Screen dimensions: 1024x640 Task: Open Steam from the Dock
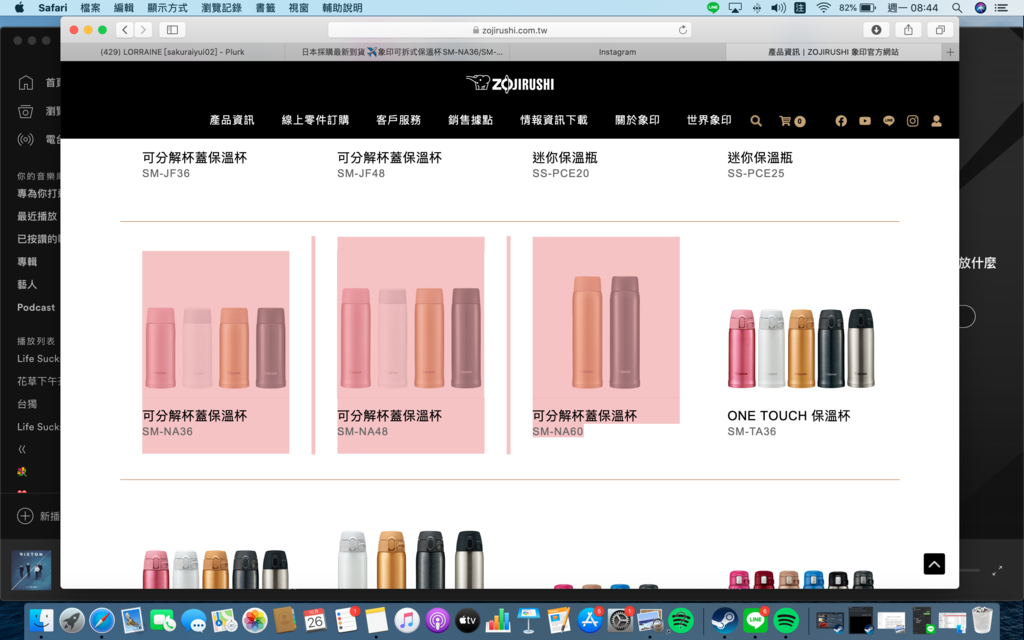click(x=724, y=620)
